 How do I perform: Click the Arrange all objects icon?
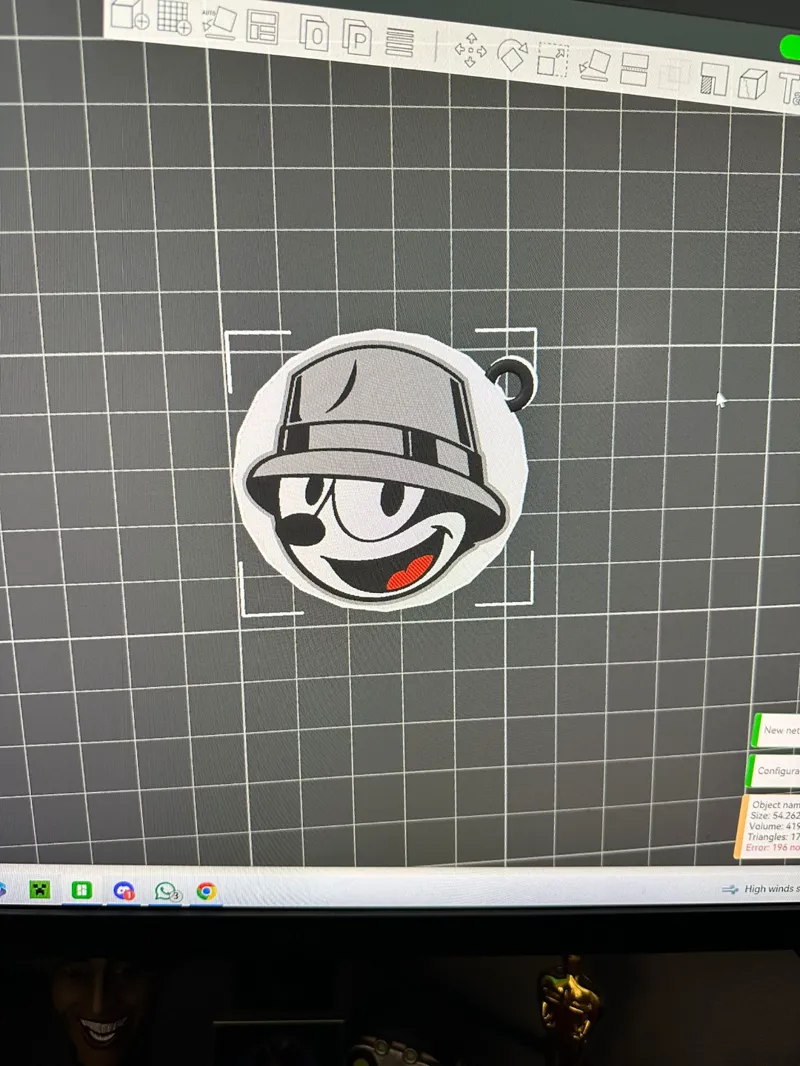[262, 28]
